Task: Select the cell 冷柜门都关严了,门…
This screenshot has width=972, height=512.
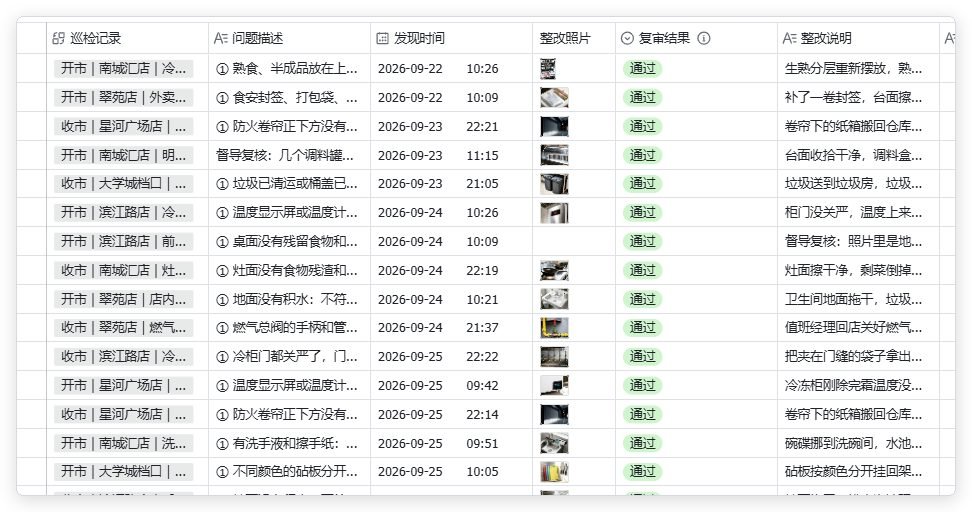Action: (x=289, y=357)
